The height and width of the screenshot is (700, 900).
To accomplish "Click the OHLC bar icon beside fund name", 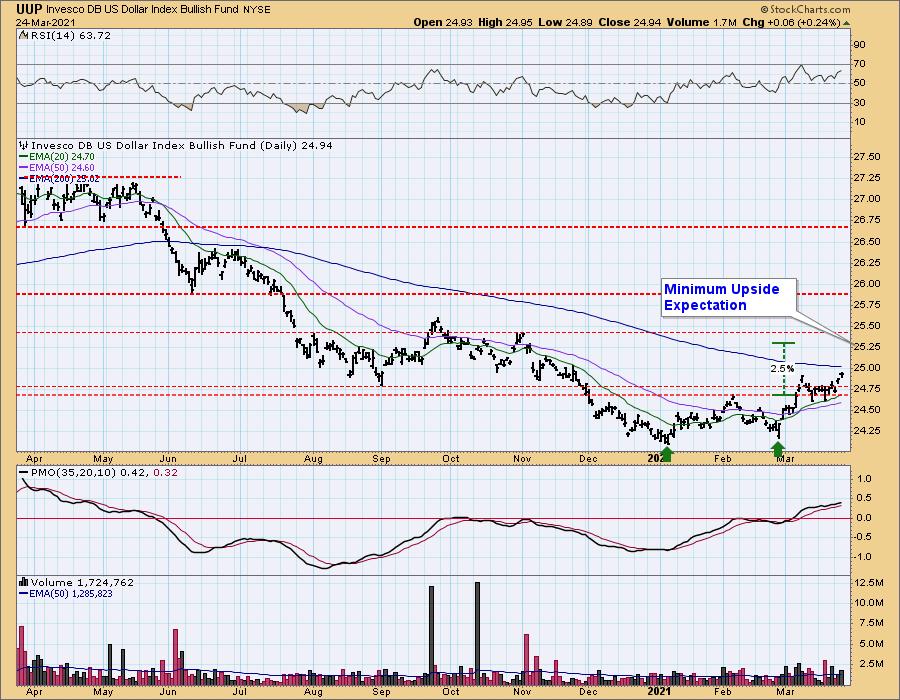I will (x=24, y=145).
